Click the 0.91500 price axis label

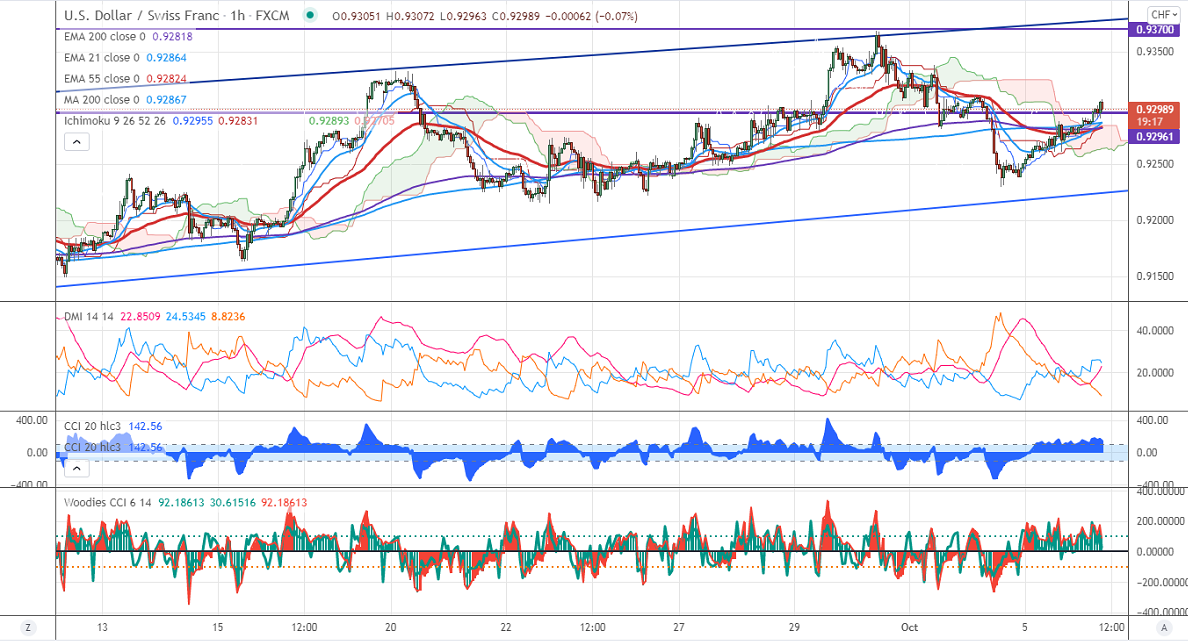[x=1155, y=276]
